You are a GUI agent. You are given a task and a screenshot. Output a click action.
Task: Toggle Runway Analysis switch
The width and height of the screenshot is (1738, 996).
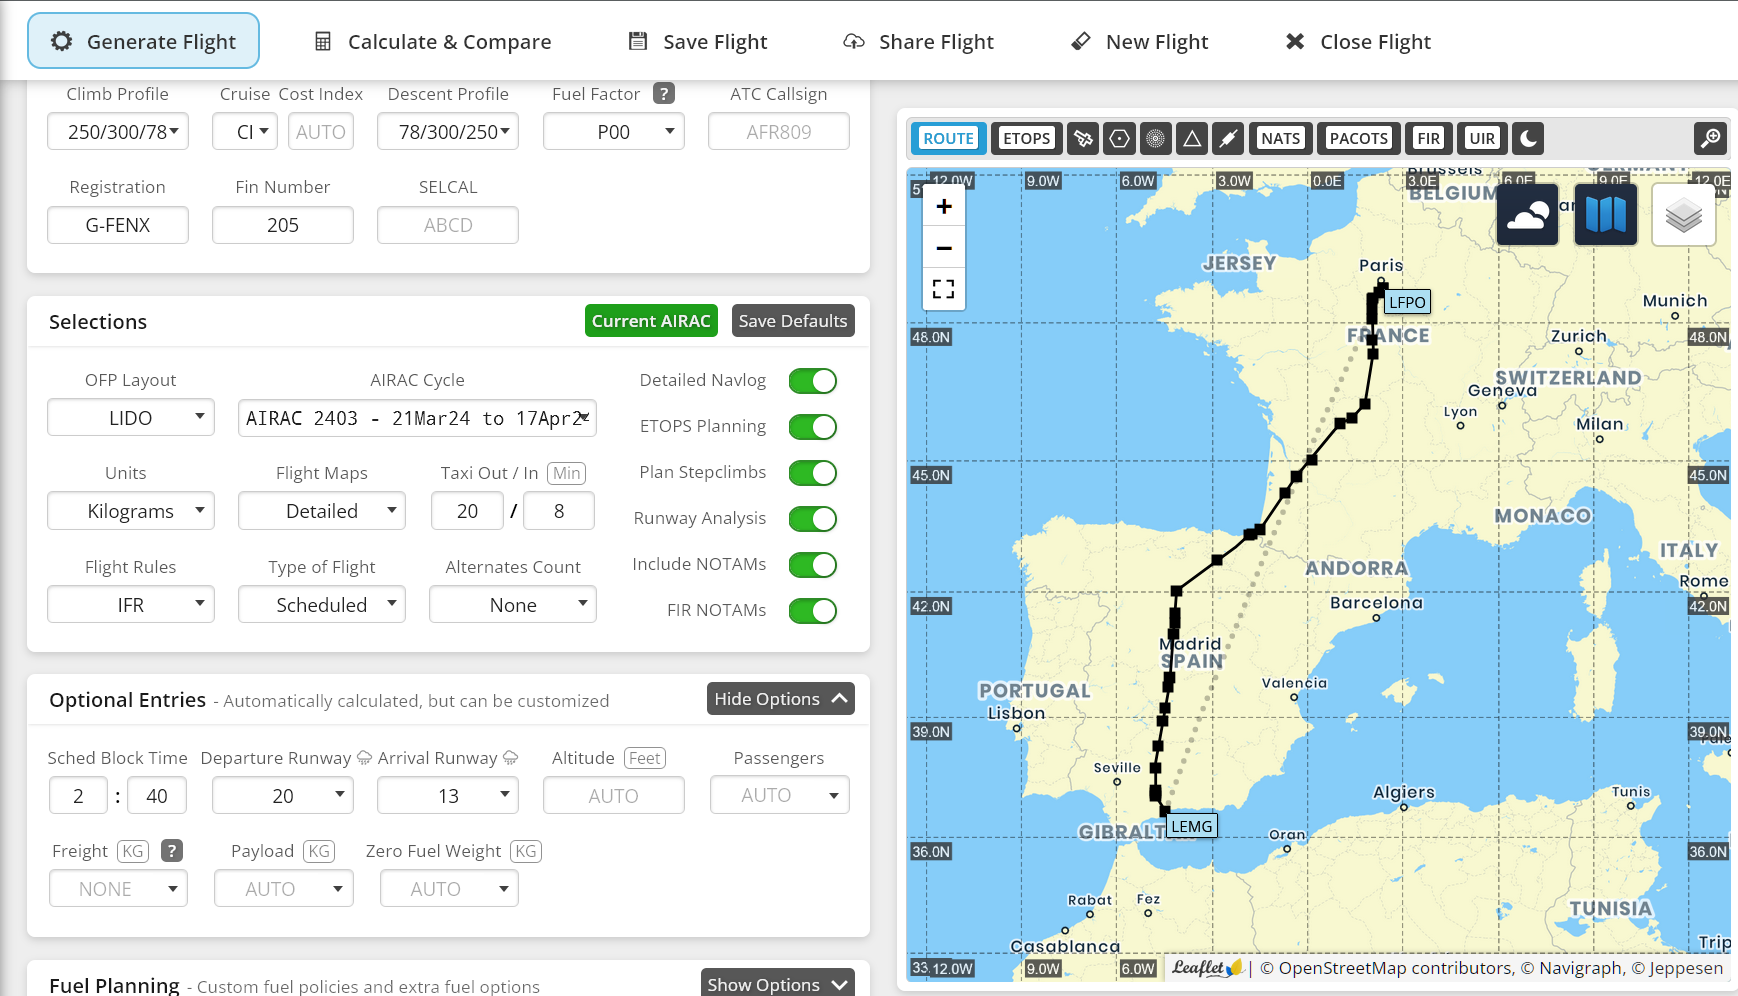pyautogui.click(x=813, y=519)
